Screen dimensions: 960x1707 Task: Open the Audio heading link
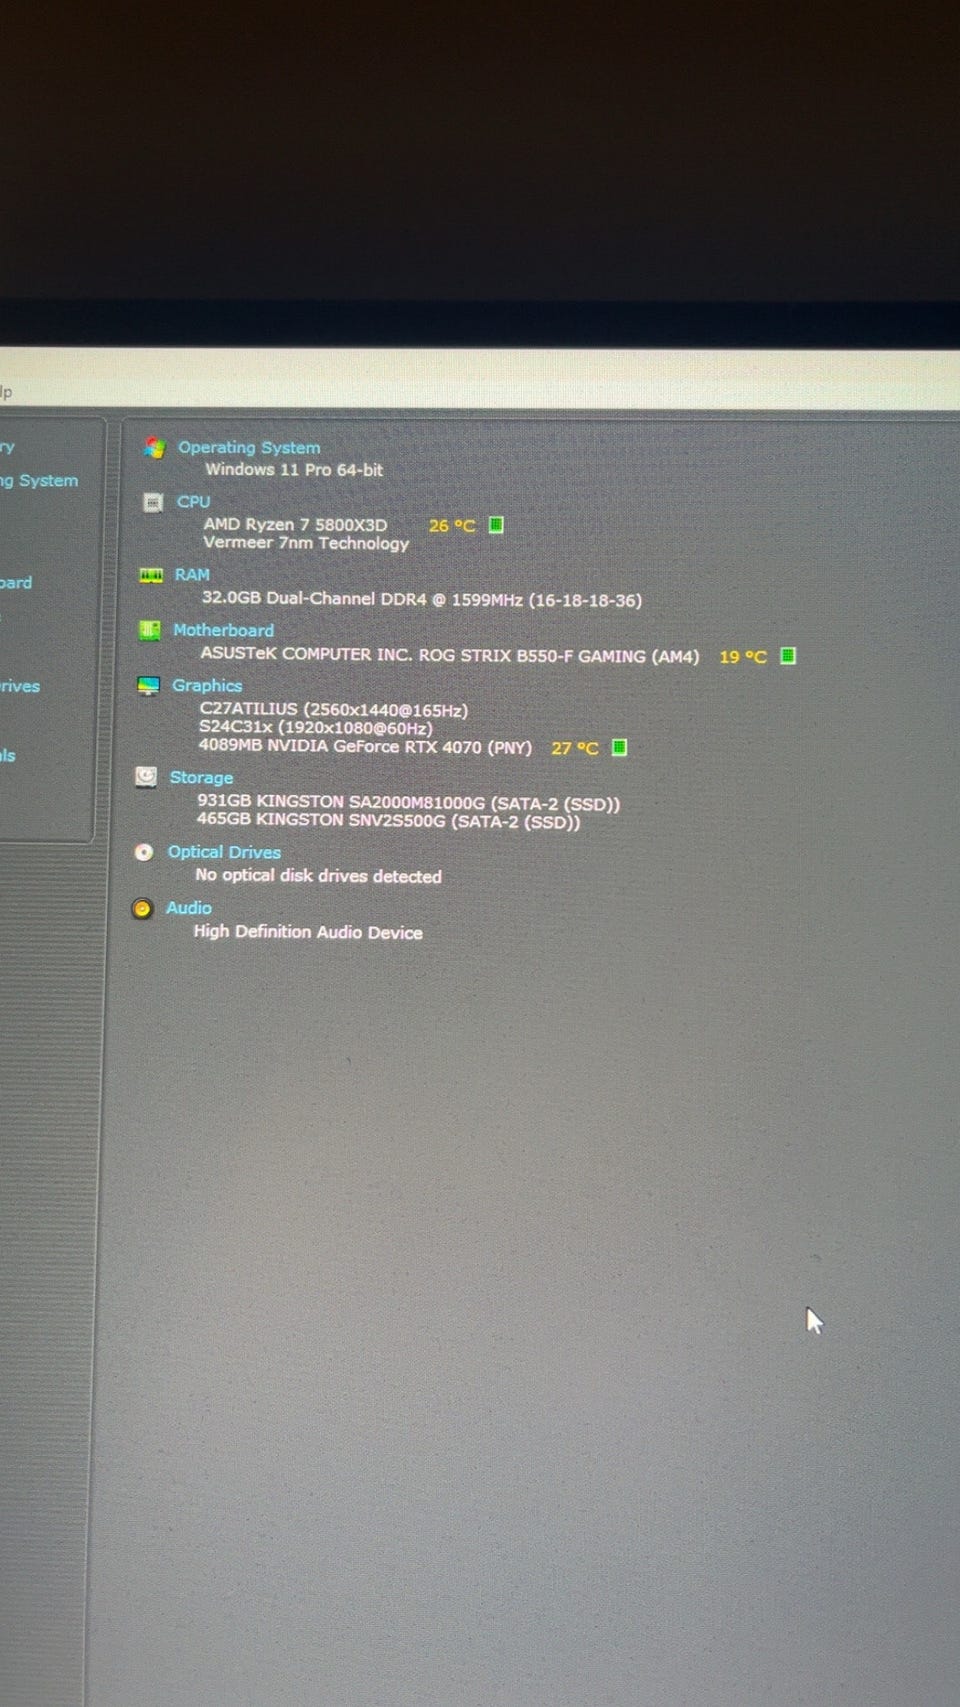pyautogui.click(x=188, y=908)
